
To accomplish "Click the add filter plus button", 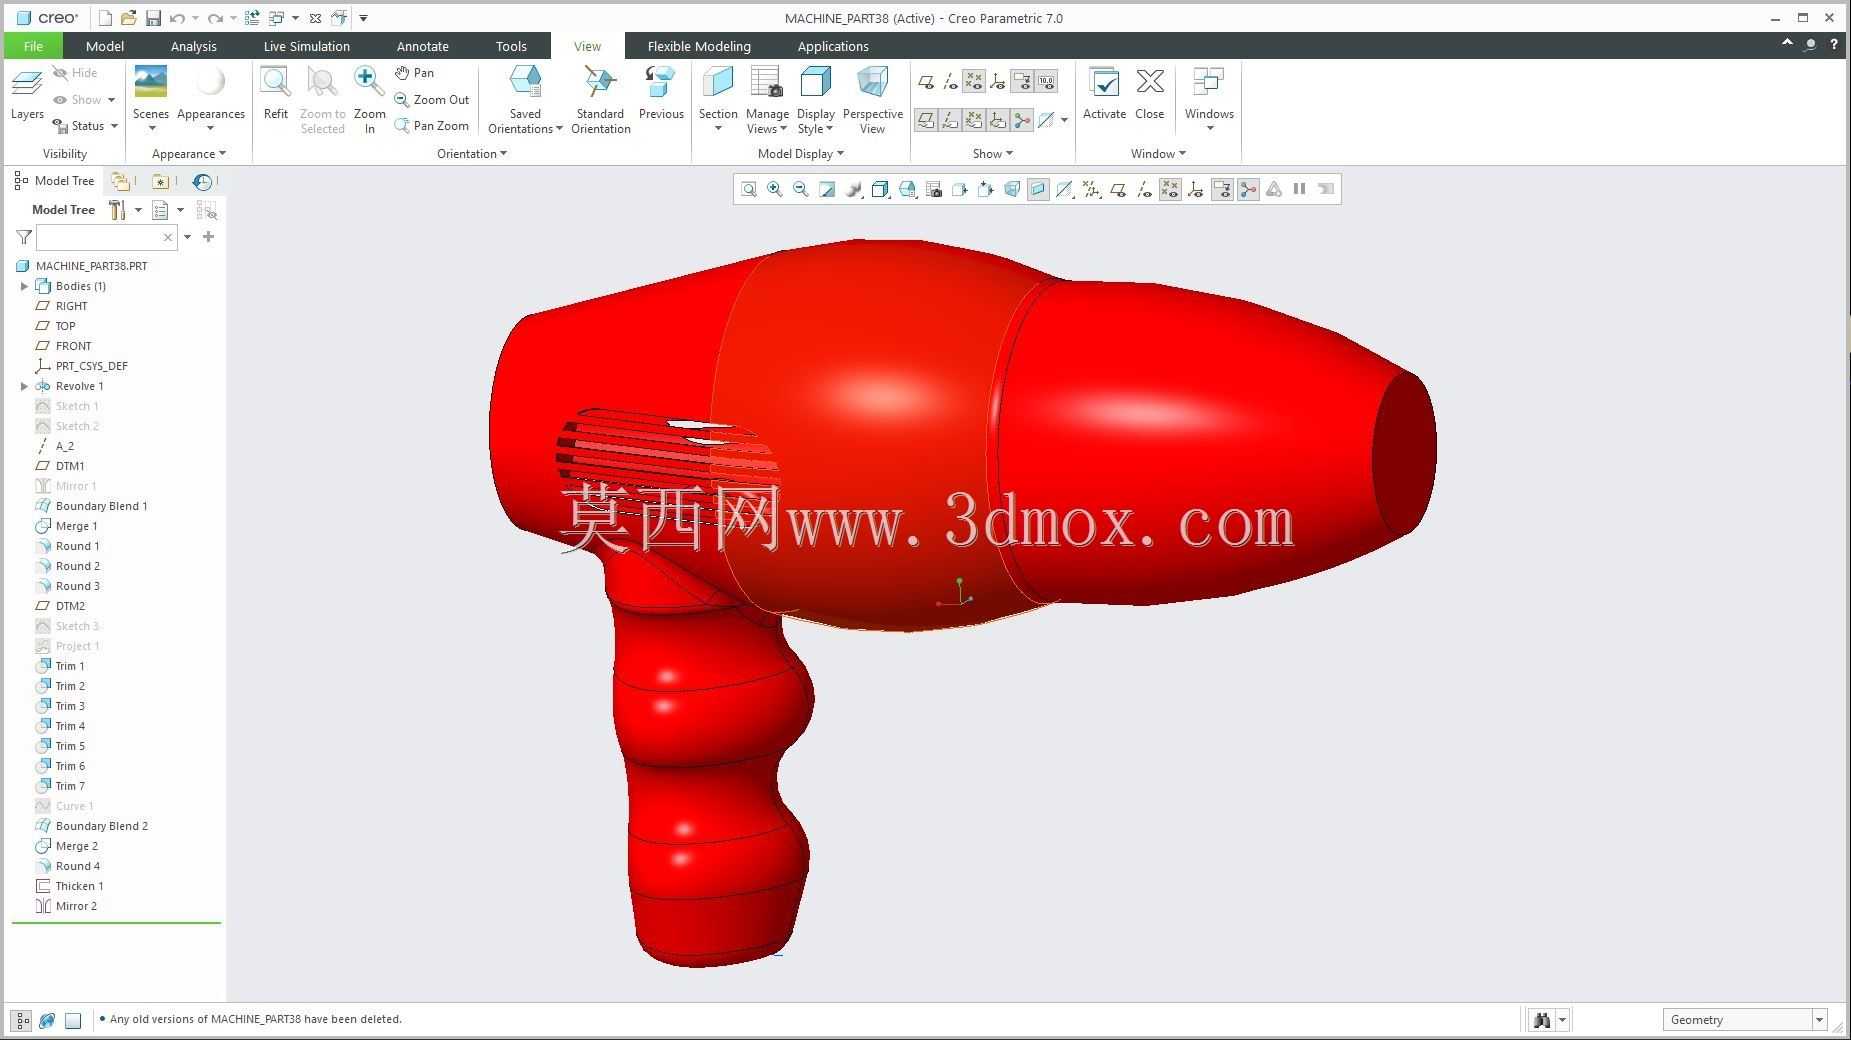I will coord(208,237).
